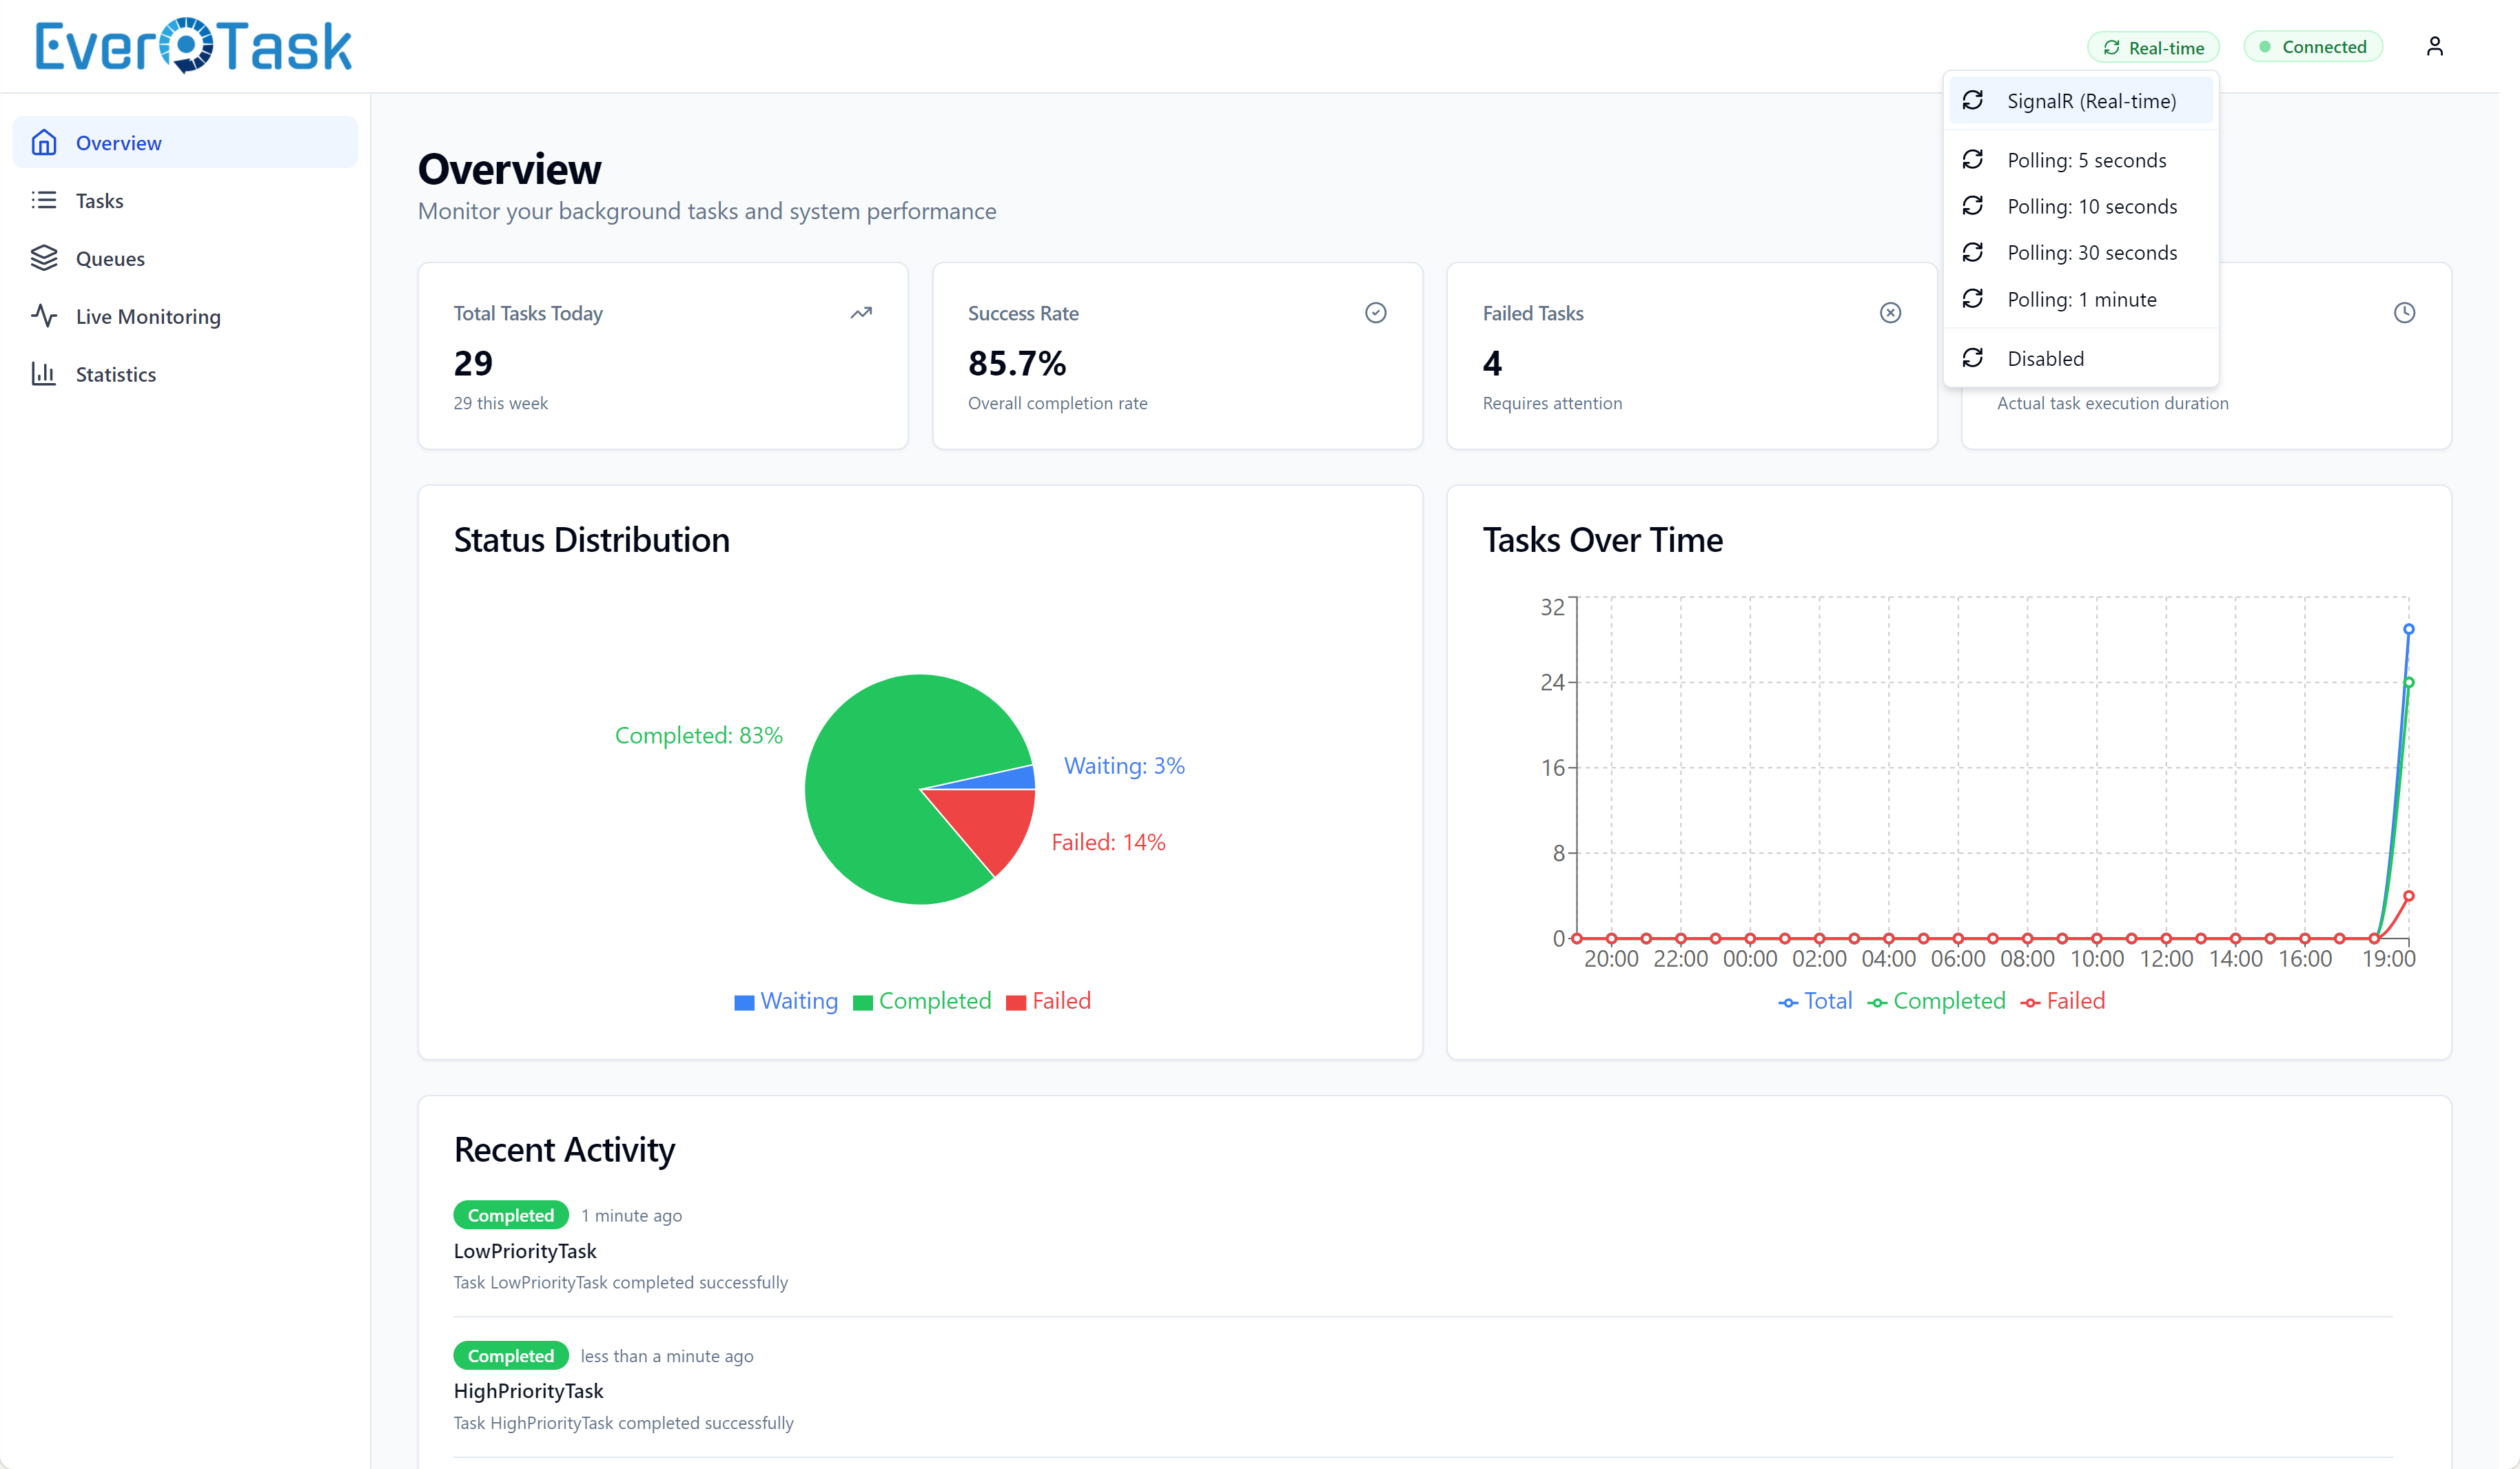Choose Polling: 1 minute refresh option
The width and height of the screenshot is (2520, 1469).
(2081, 299)
